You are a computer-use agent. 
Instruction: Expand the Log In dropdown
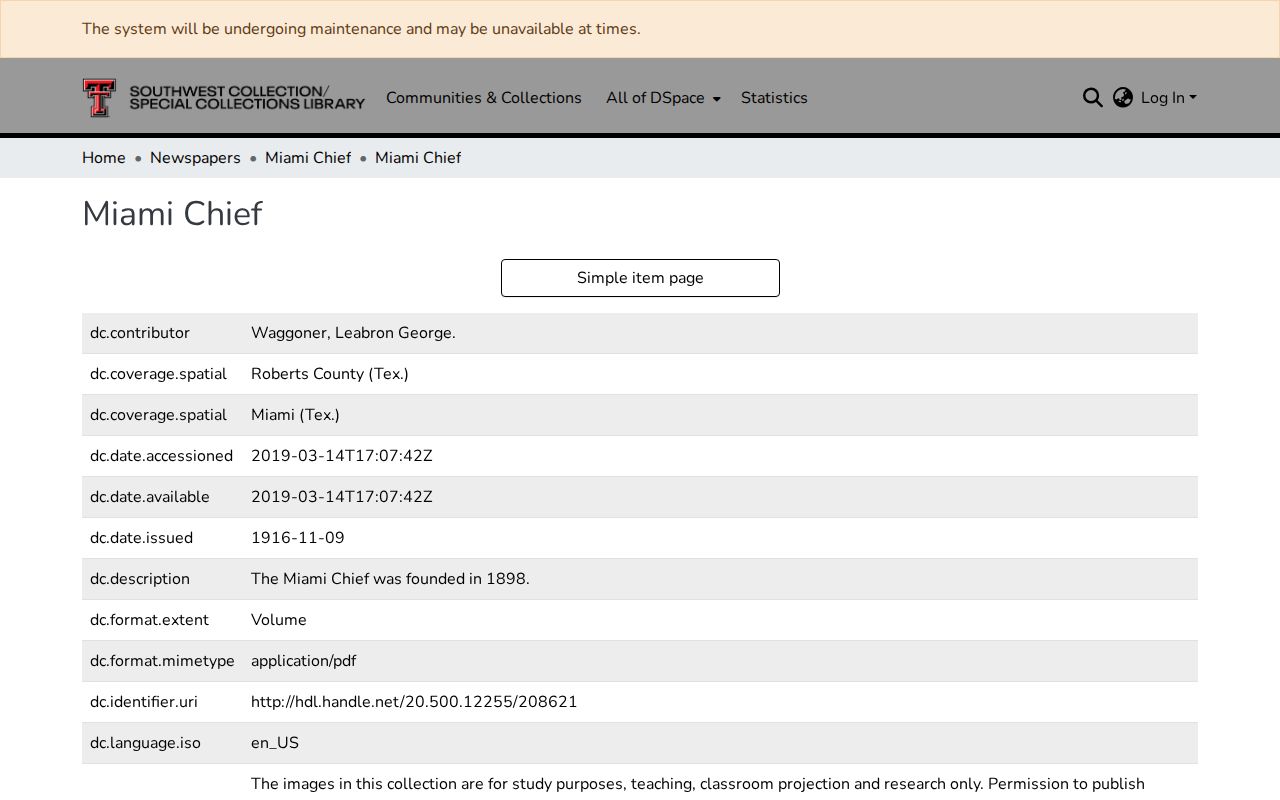click(1168, 98)
